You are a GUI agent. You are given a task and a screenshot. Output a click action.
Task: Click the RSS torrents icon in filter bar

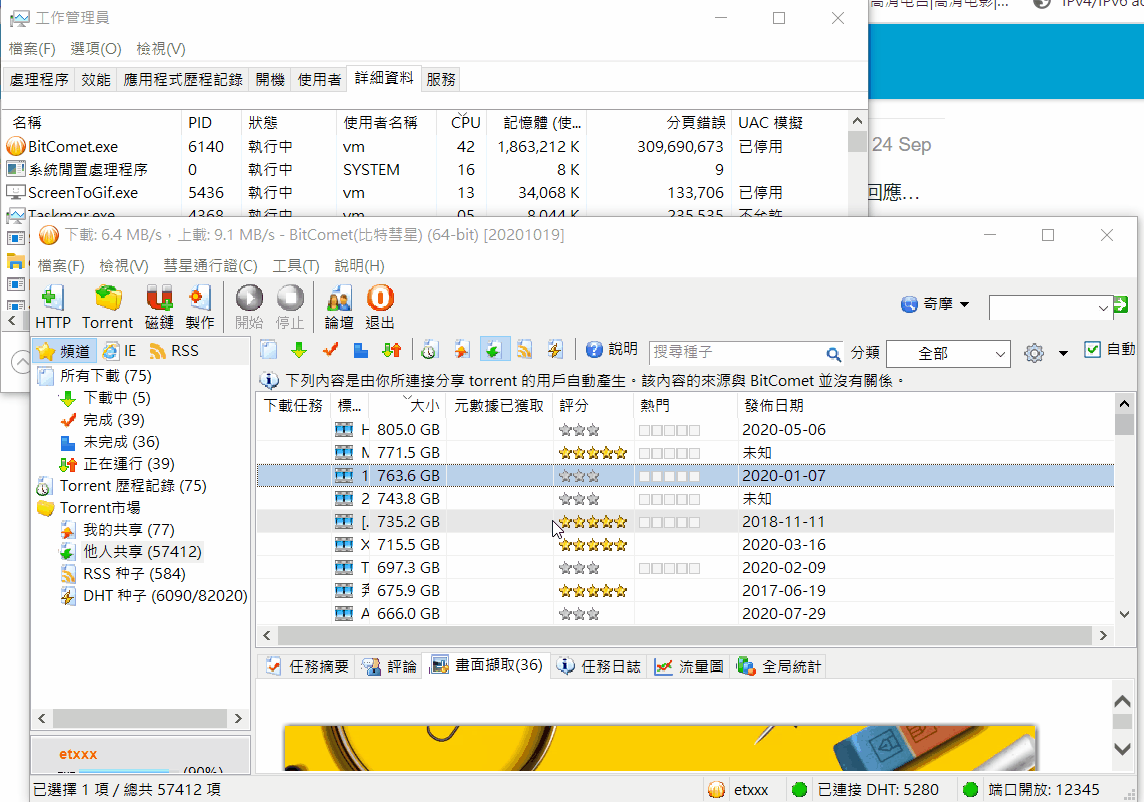click(x=524, y=350)
